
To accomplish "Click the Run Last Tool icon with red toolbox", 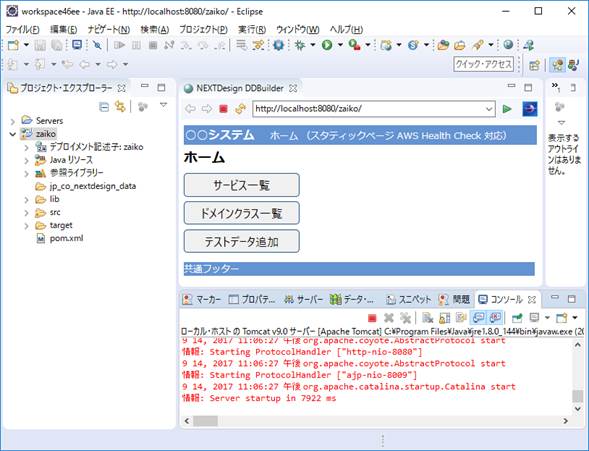I will (x=354, y=45).
